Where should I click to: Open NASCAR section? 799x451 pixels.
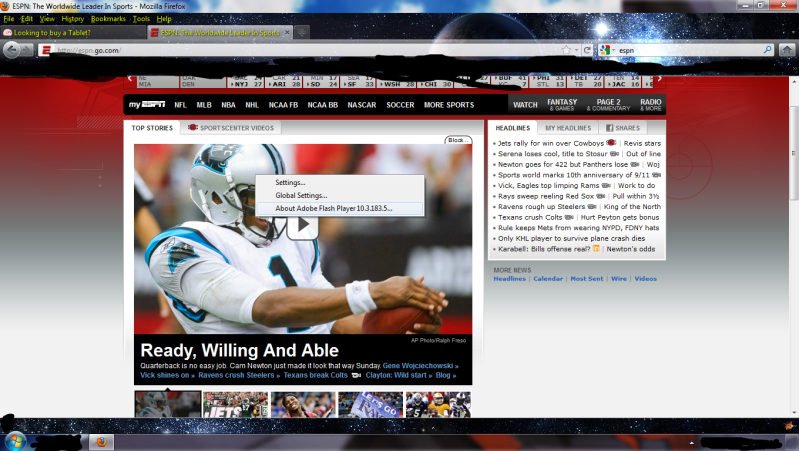(362, 105)
